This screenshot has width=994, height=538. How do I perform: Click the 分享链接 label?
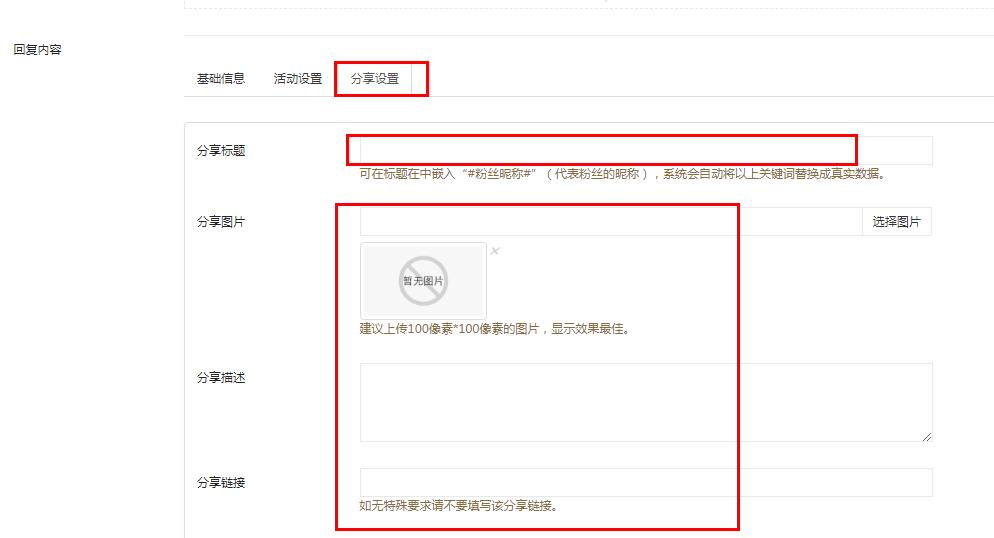pos(221,483)
